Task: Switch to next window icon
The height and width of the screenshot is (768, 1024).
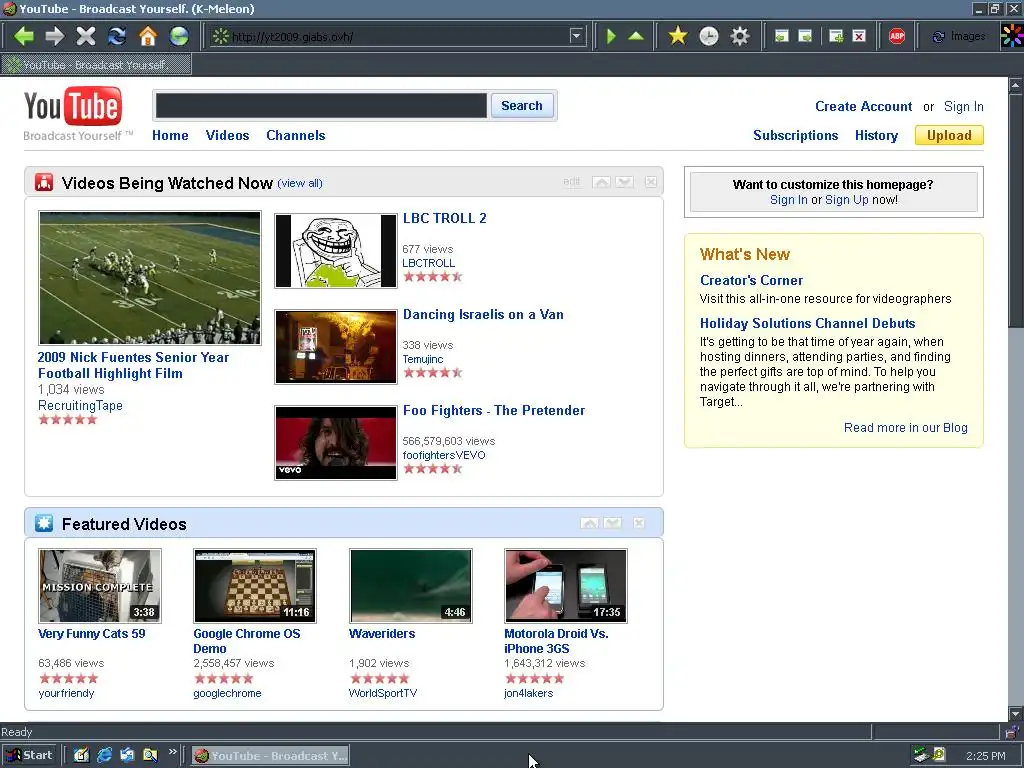Action: pyautogui.click(x=806, y=36)
